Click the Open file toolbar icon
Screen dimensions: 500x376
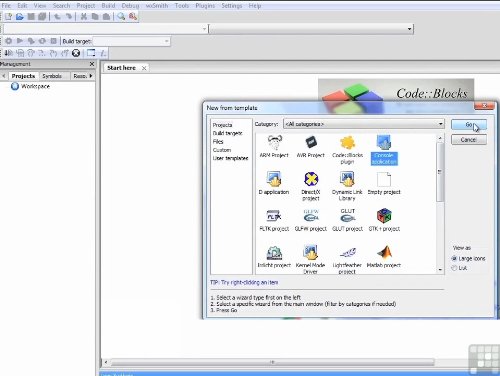coord(20,16)
